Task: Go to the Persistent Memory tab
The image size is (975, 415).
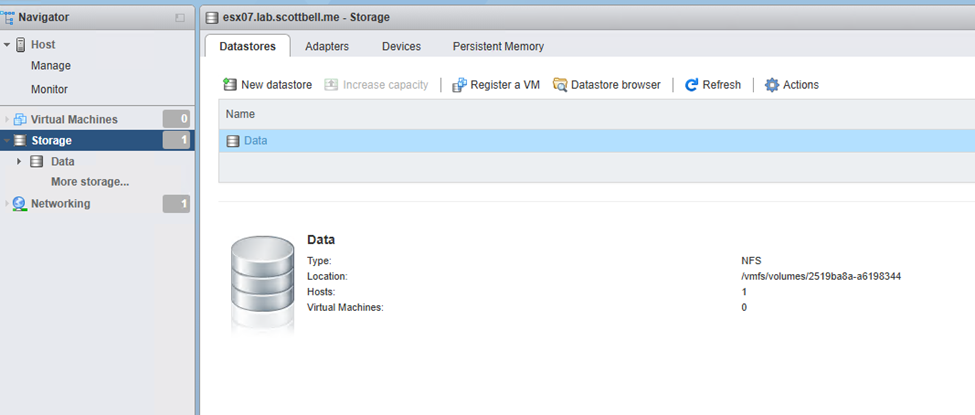Action: pos(498,46)
